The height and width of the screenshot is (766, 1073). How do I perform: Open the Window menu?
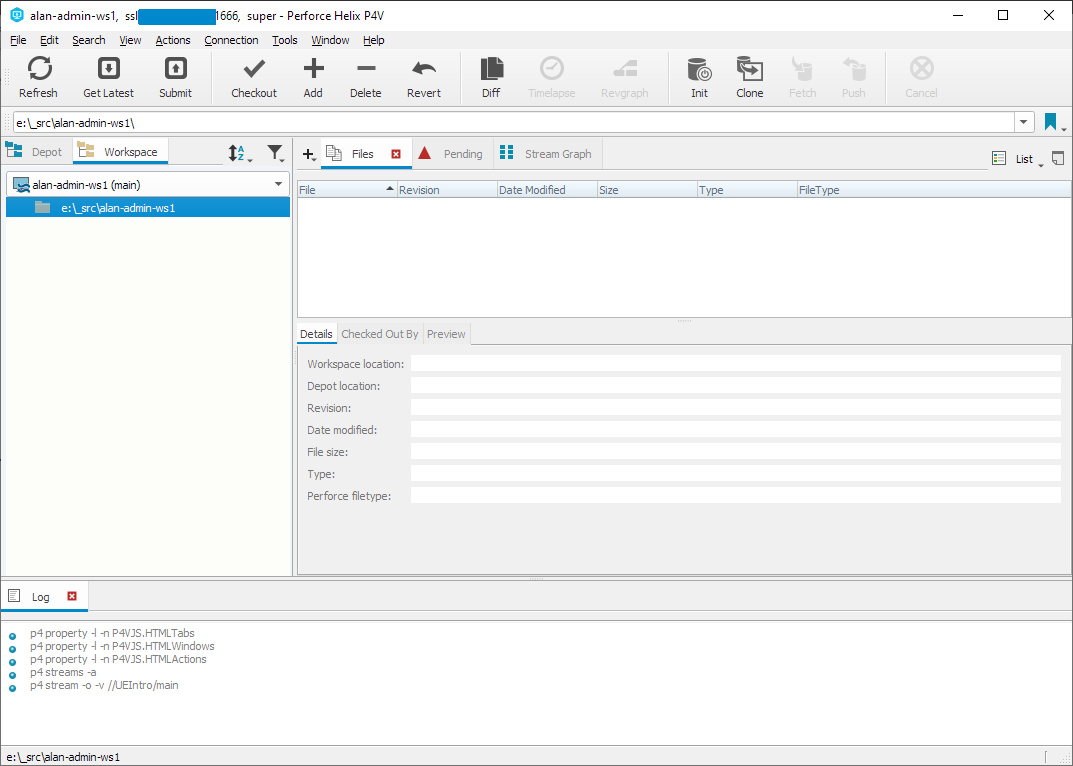pyautogui.click(x=331, y=40)
